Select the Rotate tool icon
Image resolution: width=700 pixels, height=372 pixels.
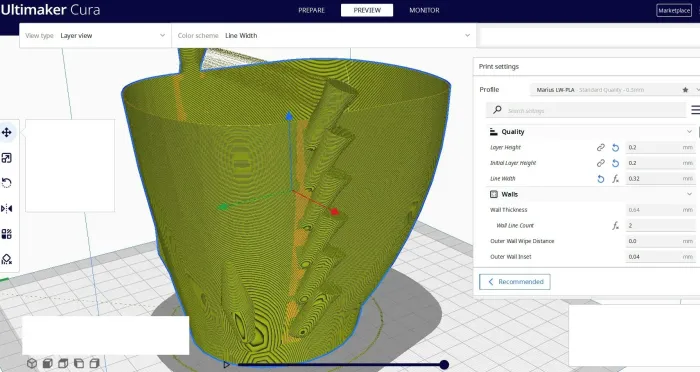point(7,183)
